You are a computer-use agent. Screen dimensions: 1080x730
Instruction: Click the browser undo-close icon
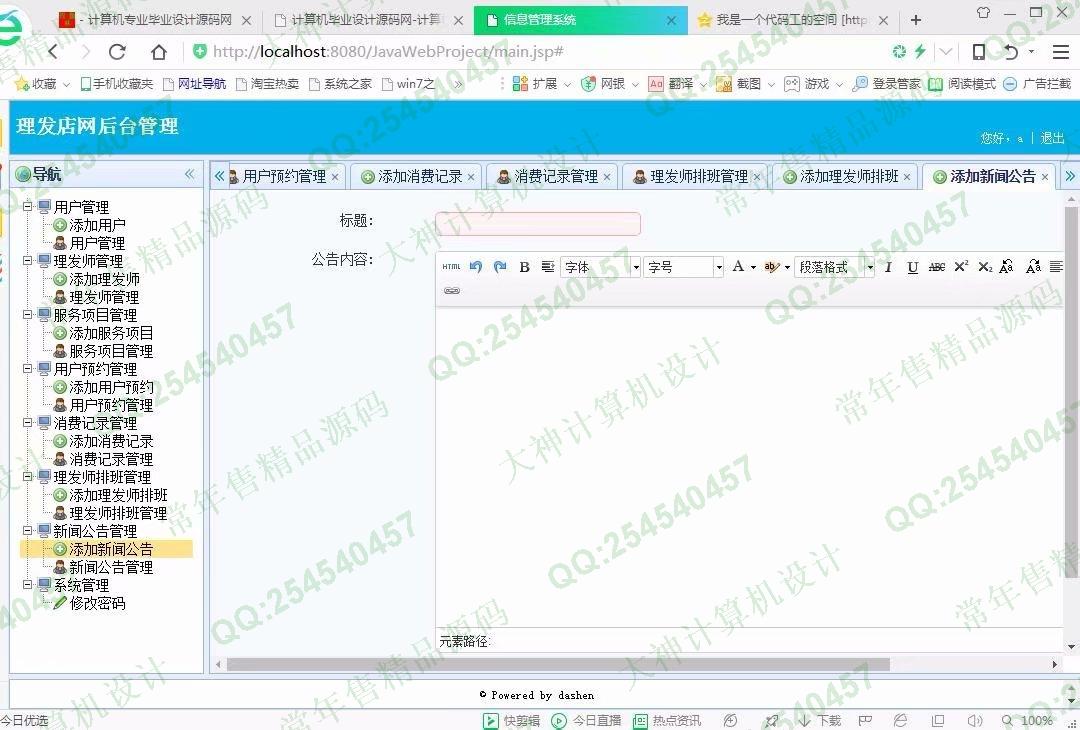(1010, 52)
